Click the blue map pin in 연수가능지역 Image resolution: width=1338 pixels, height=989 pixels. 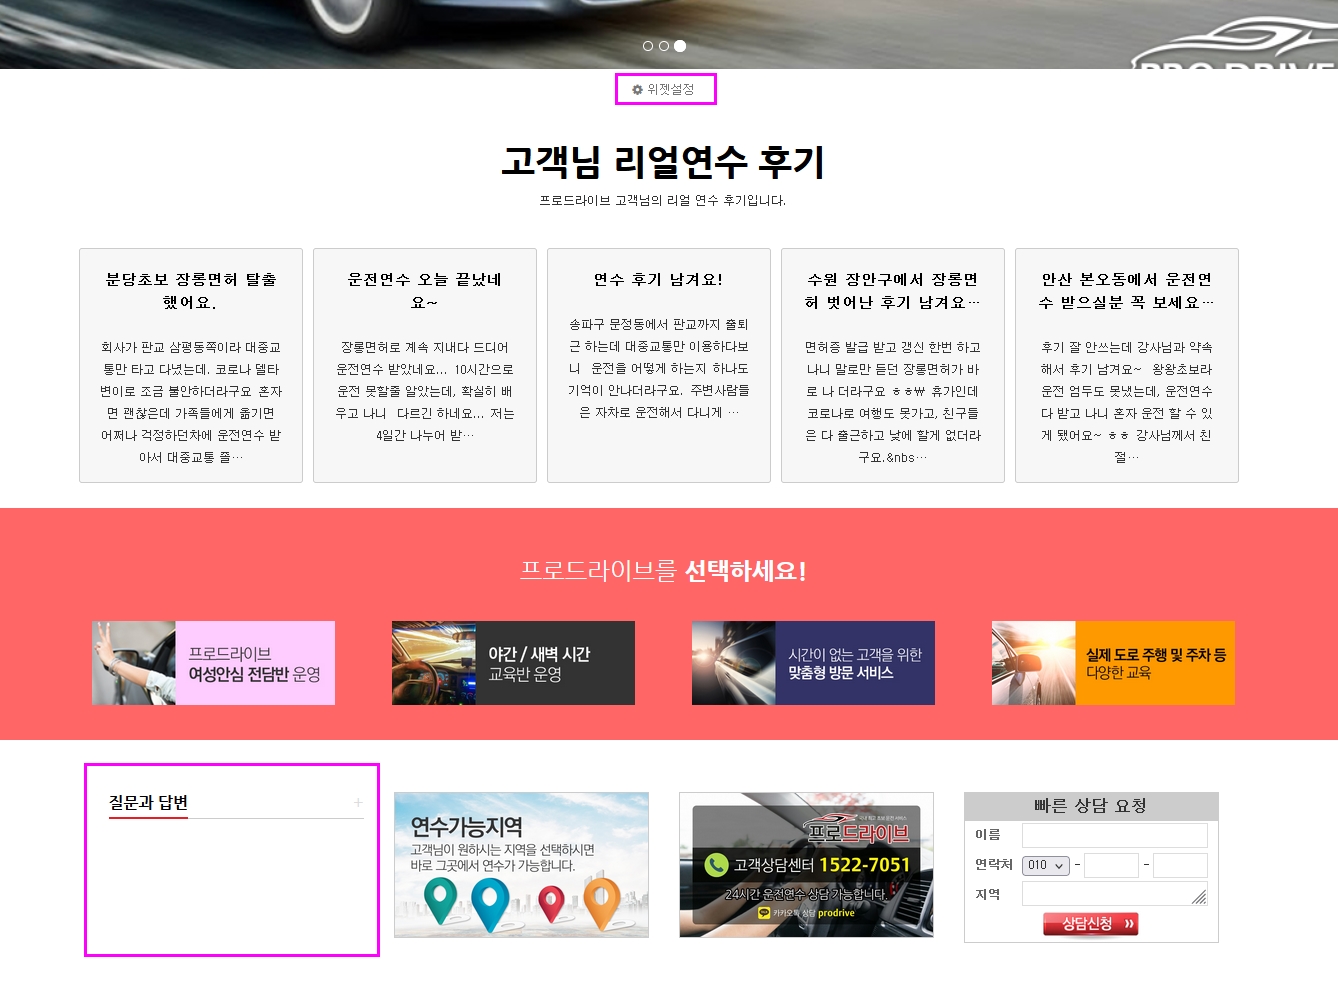pyautogui.click(x=490, y=903)
